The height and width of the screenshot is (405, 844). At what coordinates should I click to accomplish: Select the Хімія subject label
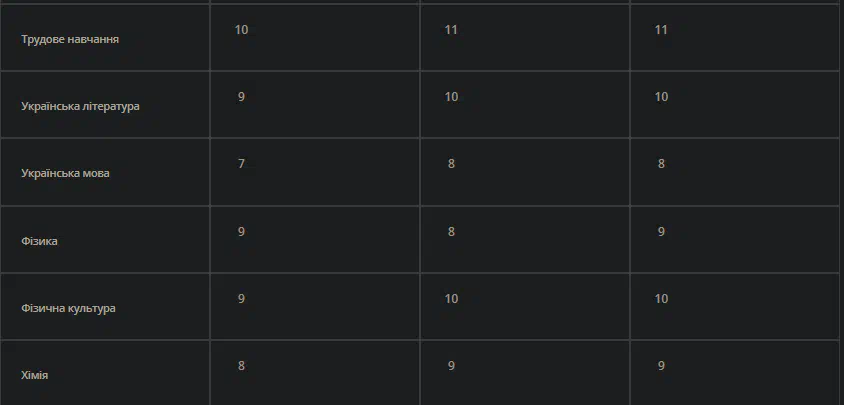click(x=34, y=375)
